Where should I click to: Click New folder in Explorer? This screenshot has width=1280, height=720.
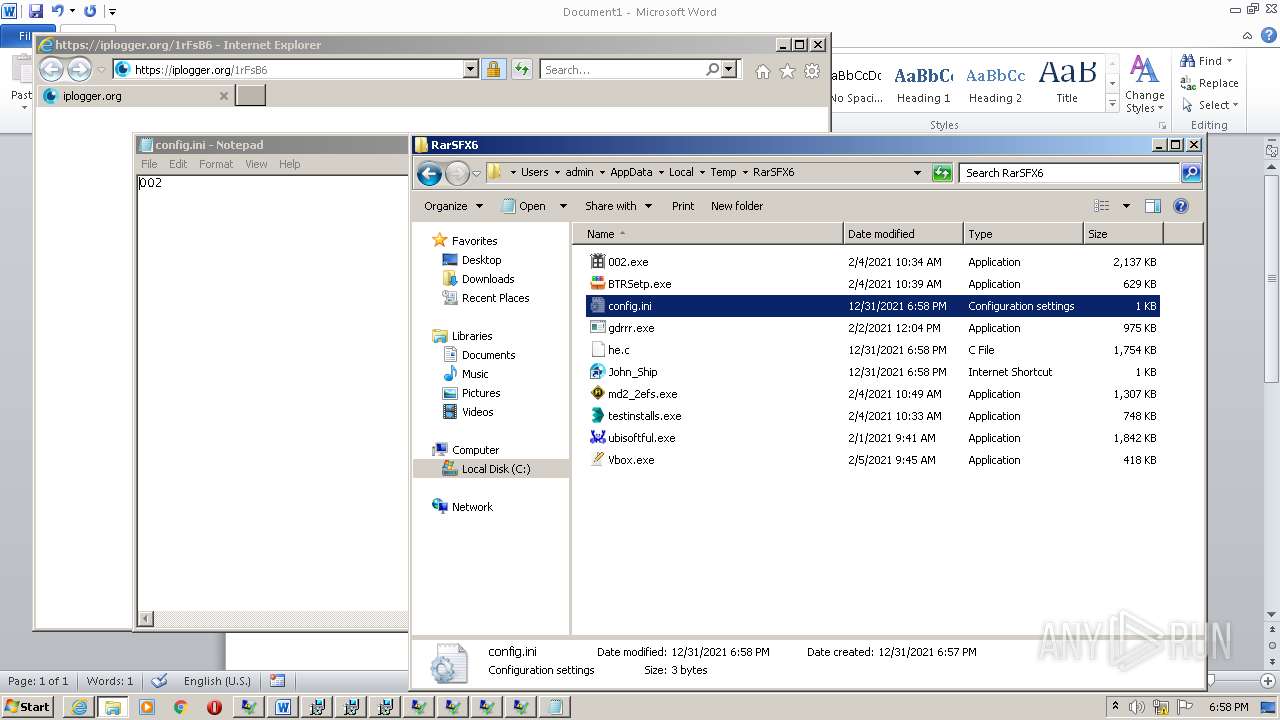tap(737, 206)
